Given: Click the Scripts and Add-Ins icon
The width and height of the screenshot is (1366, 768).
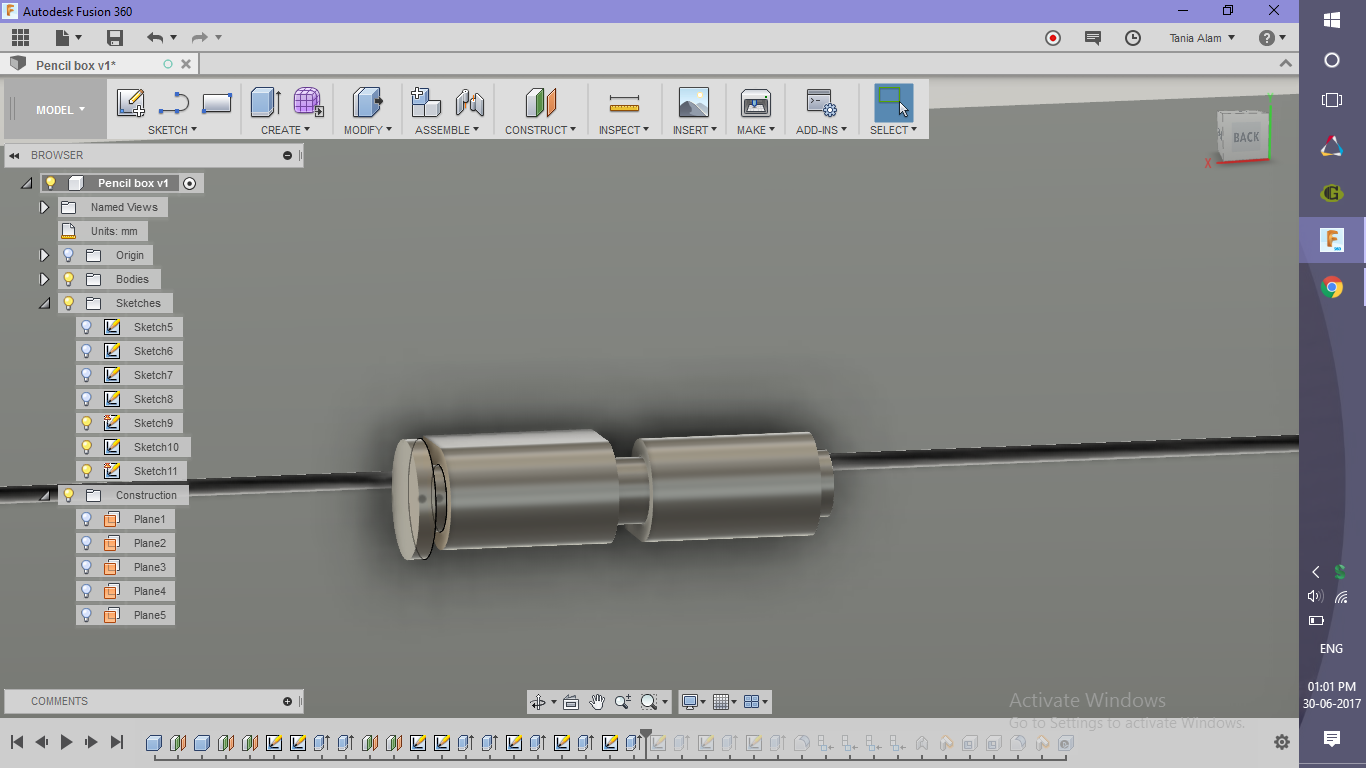Looking at the screenshot, I should click(821, 103).
